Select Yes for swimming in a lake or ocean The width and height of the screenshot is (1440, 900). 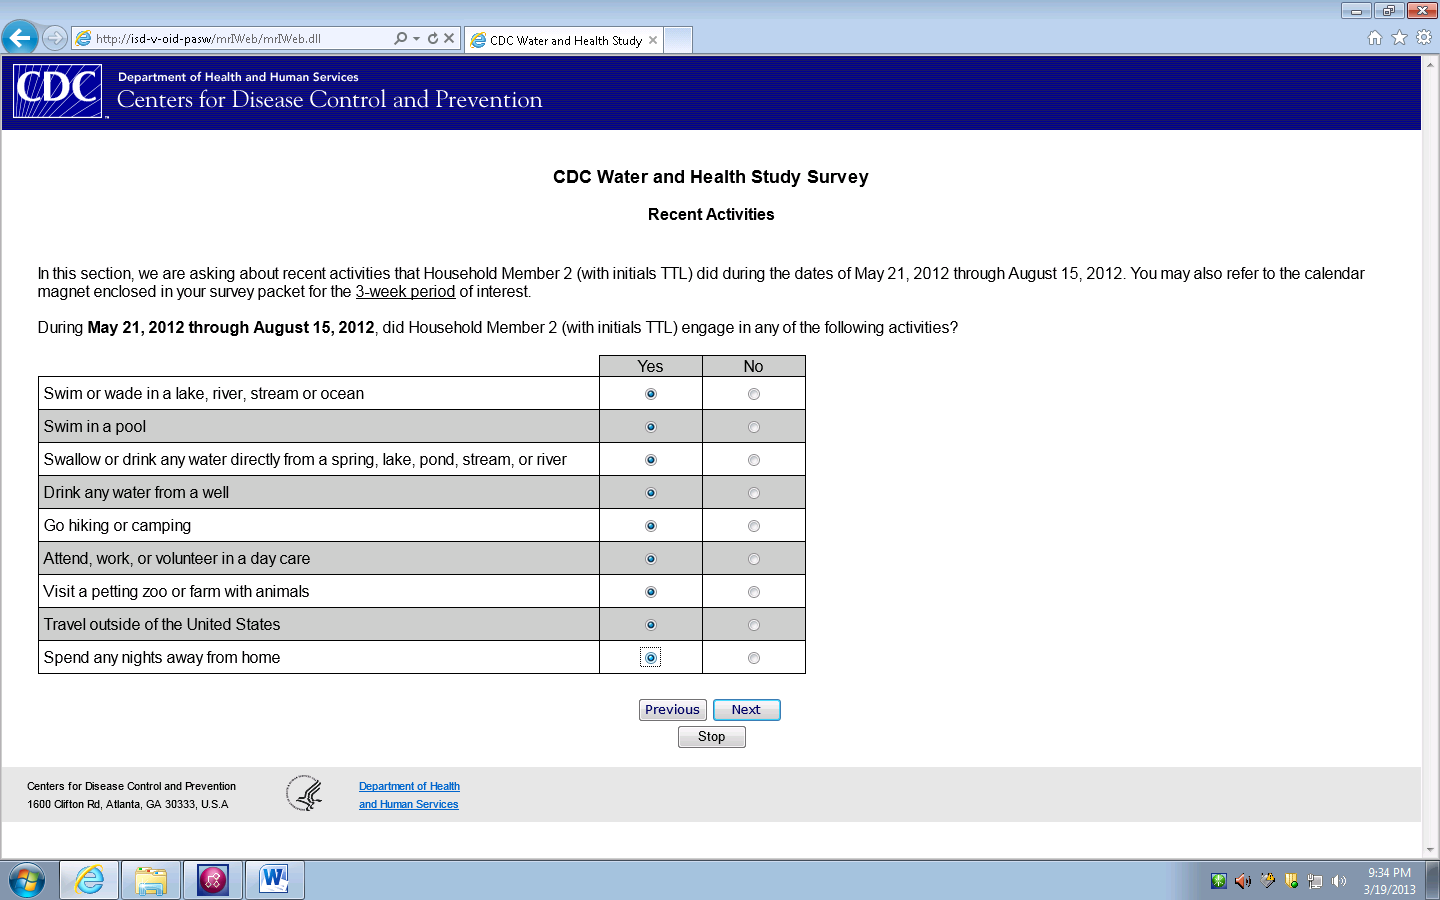pyautogui.click(x=651, y=394)
